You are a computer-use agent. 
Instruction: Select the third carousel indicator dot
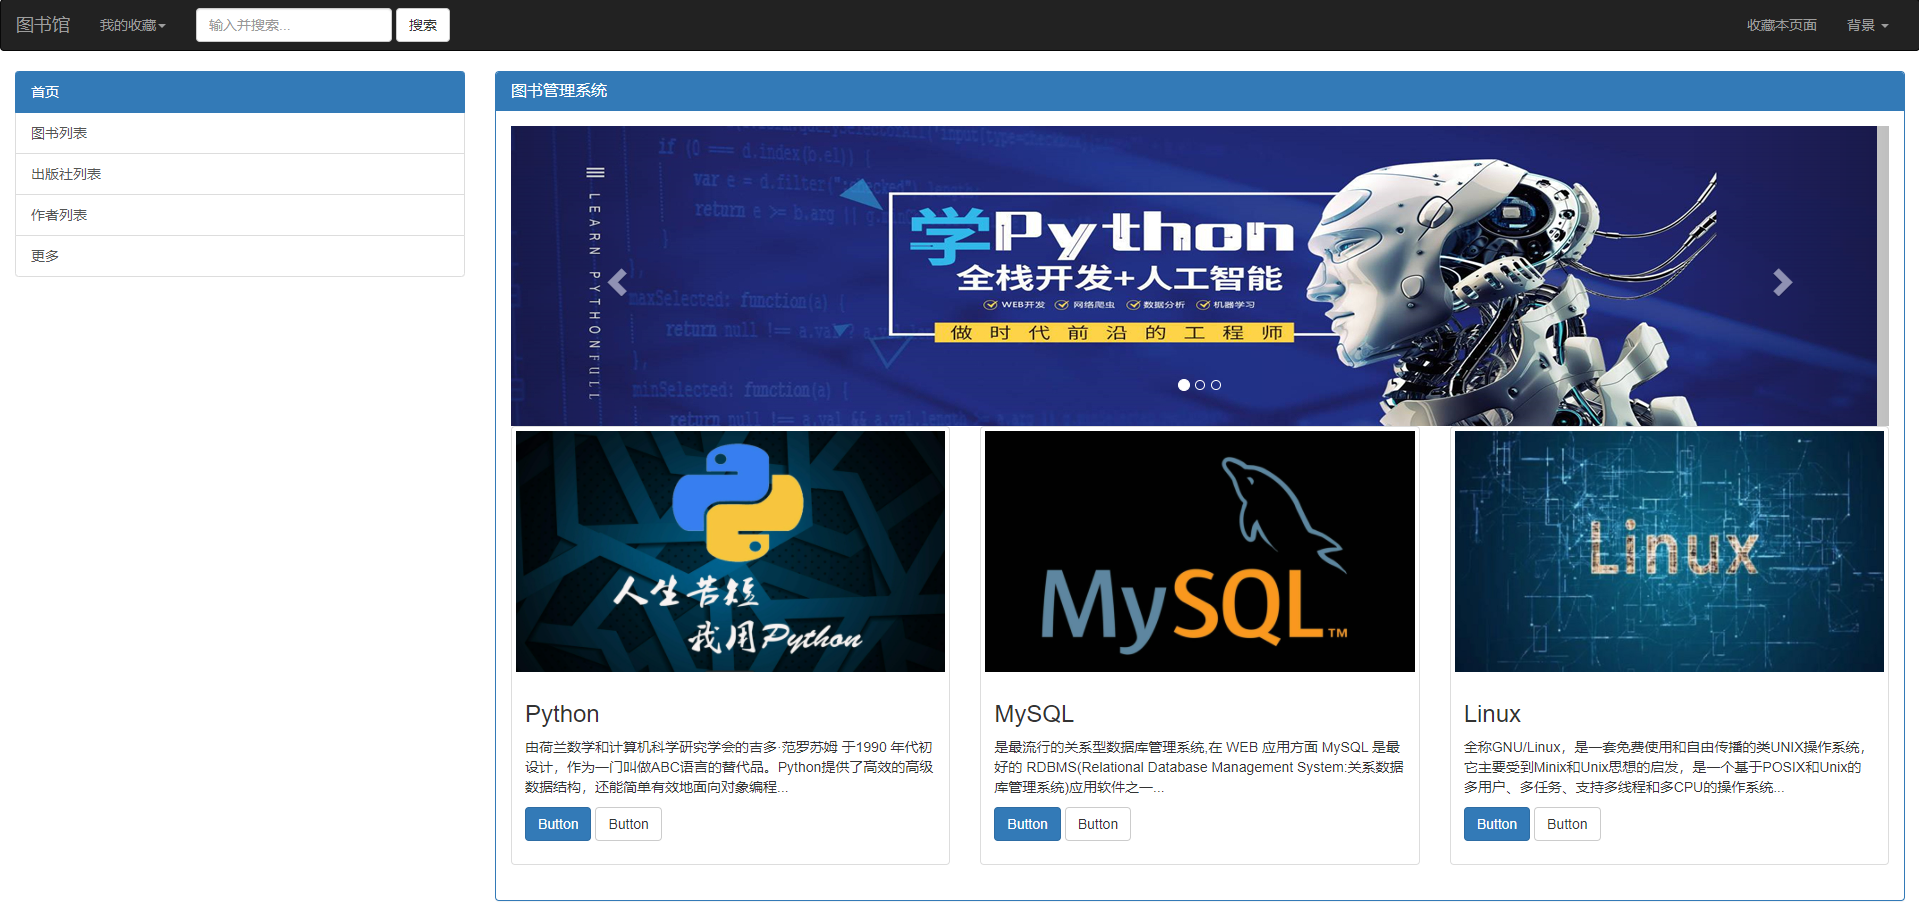[x=1216, y=385]
